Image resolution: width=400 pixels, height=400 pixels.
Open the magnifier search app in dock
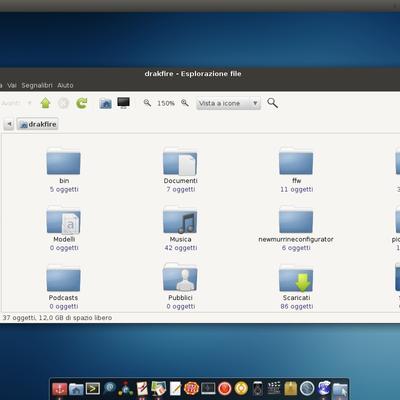109,388
